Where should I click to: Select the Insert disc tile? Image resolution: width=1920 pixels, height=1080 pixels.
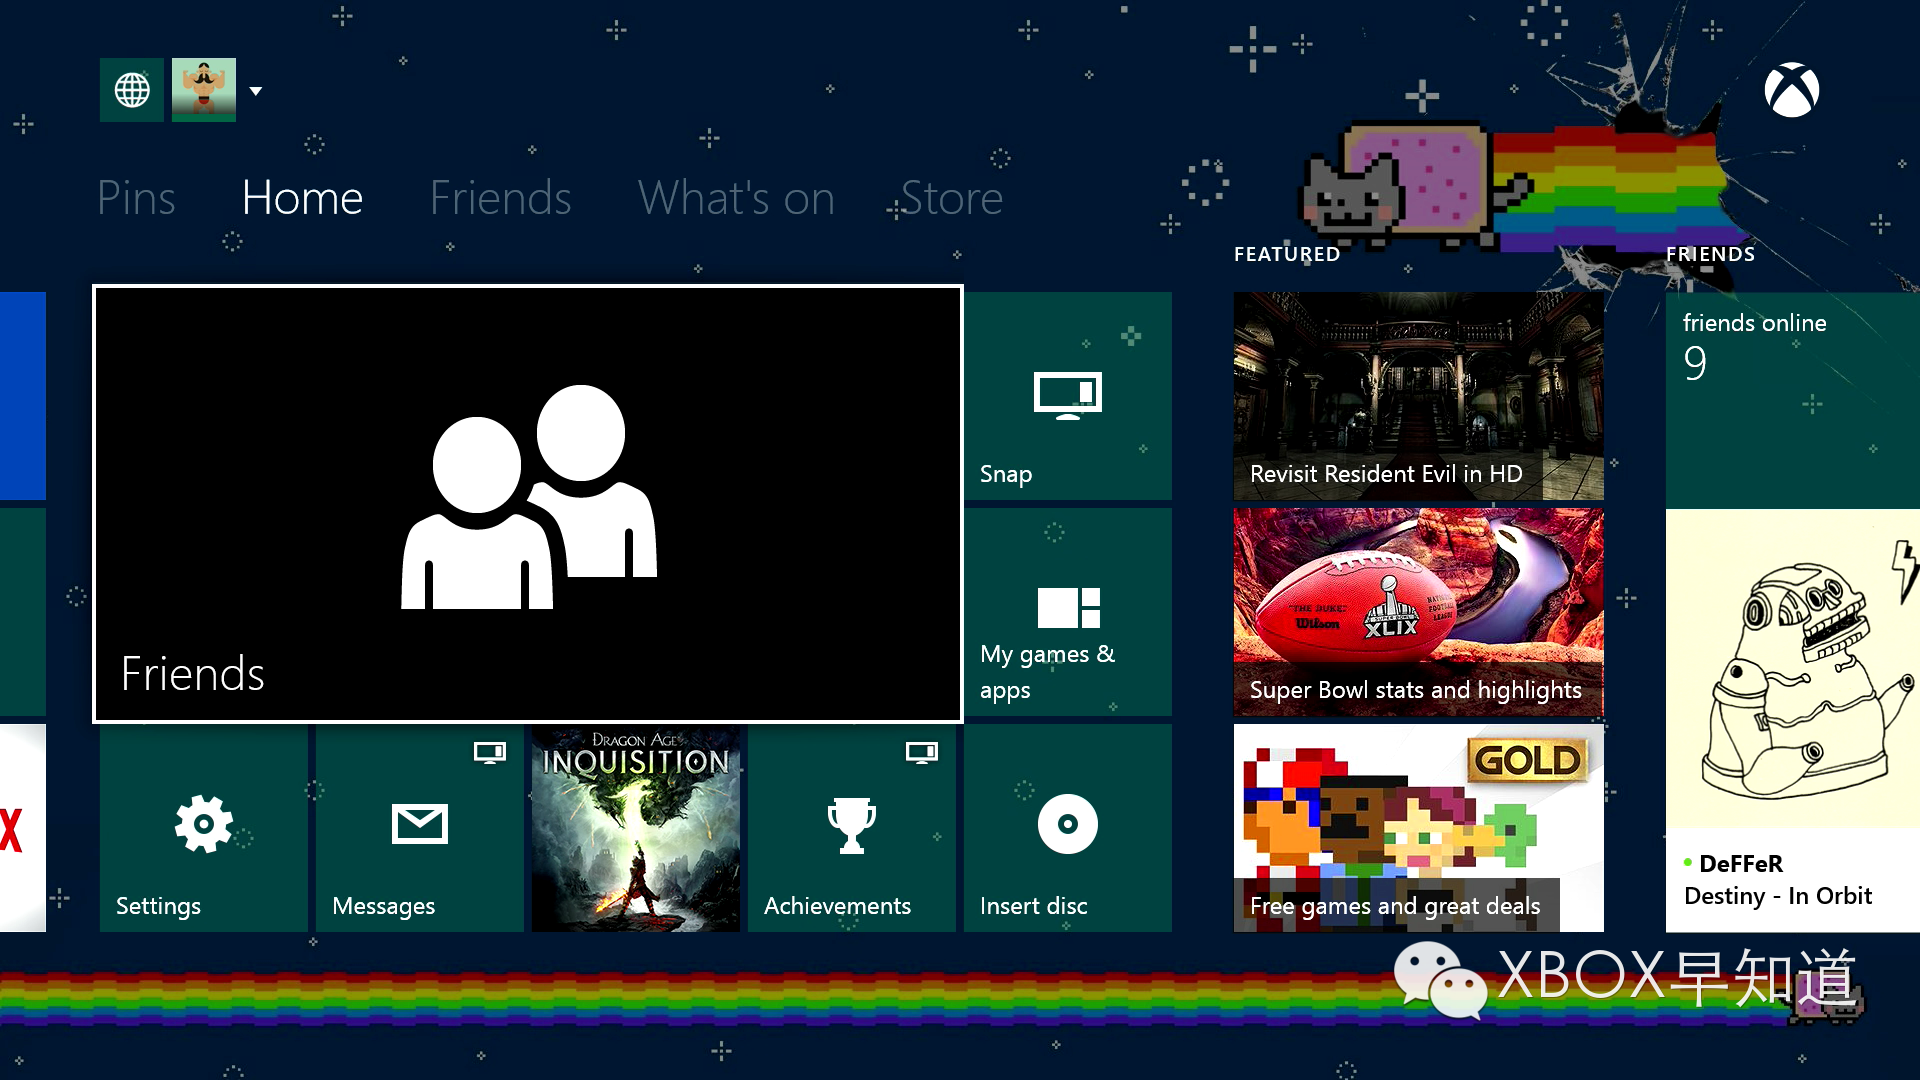(x=1067, y=828)
